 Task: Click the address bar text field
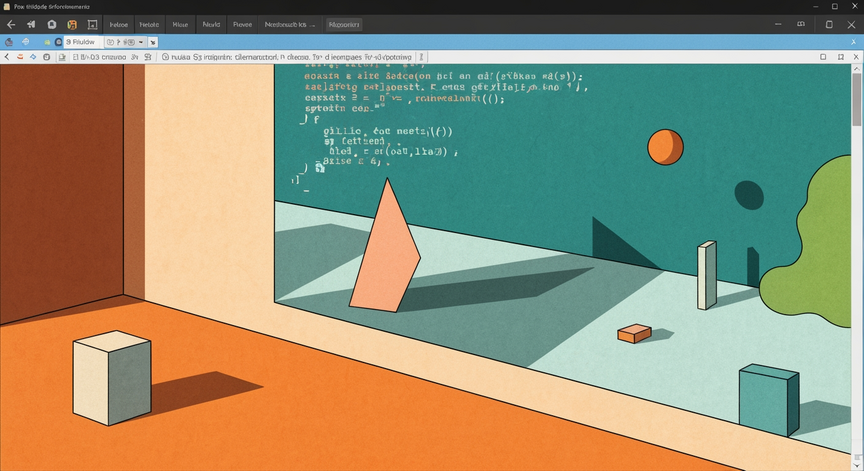[291, 57]
